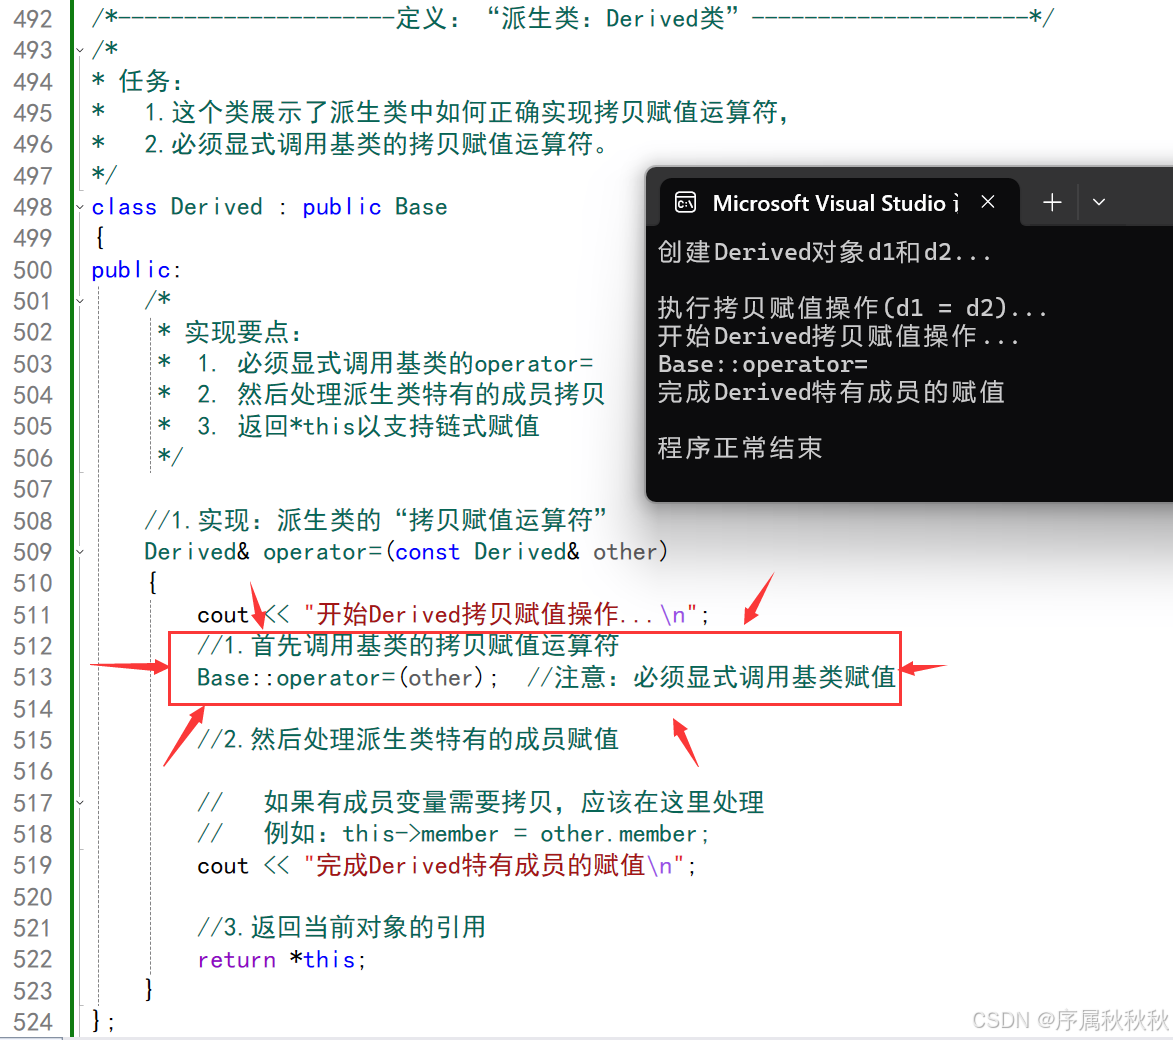Click line number 524 in gutter
The width and height of the screenshot is (1173, 1040).
(x=33, y=1022)
